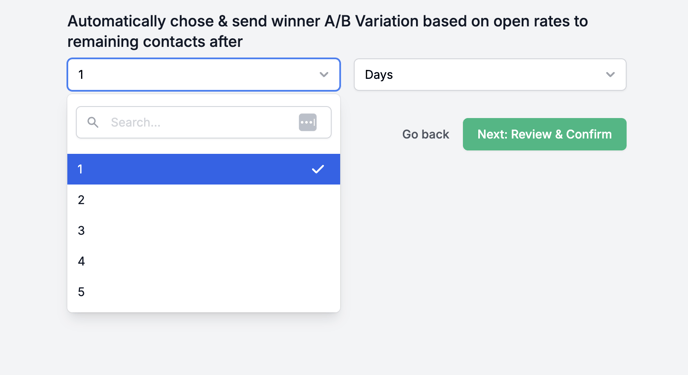Screen dimensions: 688x375
Task: Pick option 4 in the dropdown list
Action: click(x=204, y=261)
